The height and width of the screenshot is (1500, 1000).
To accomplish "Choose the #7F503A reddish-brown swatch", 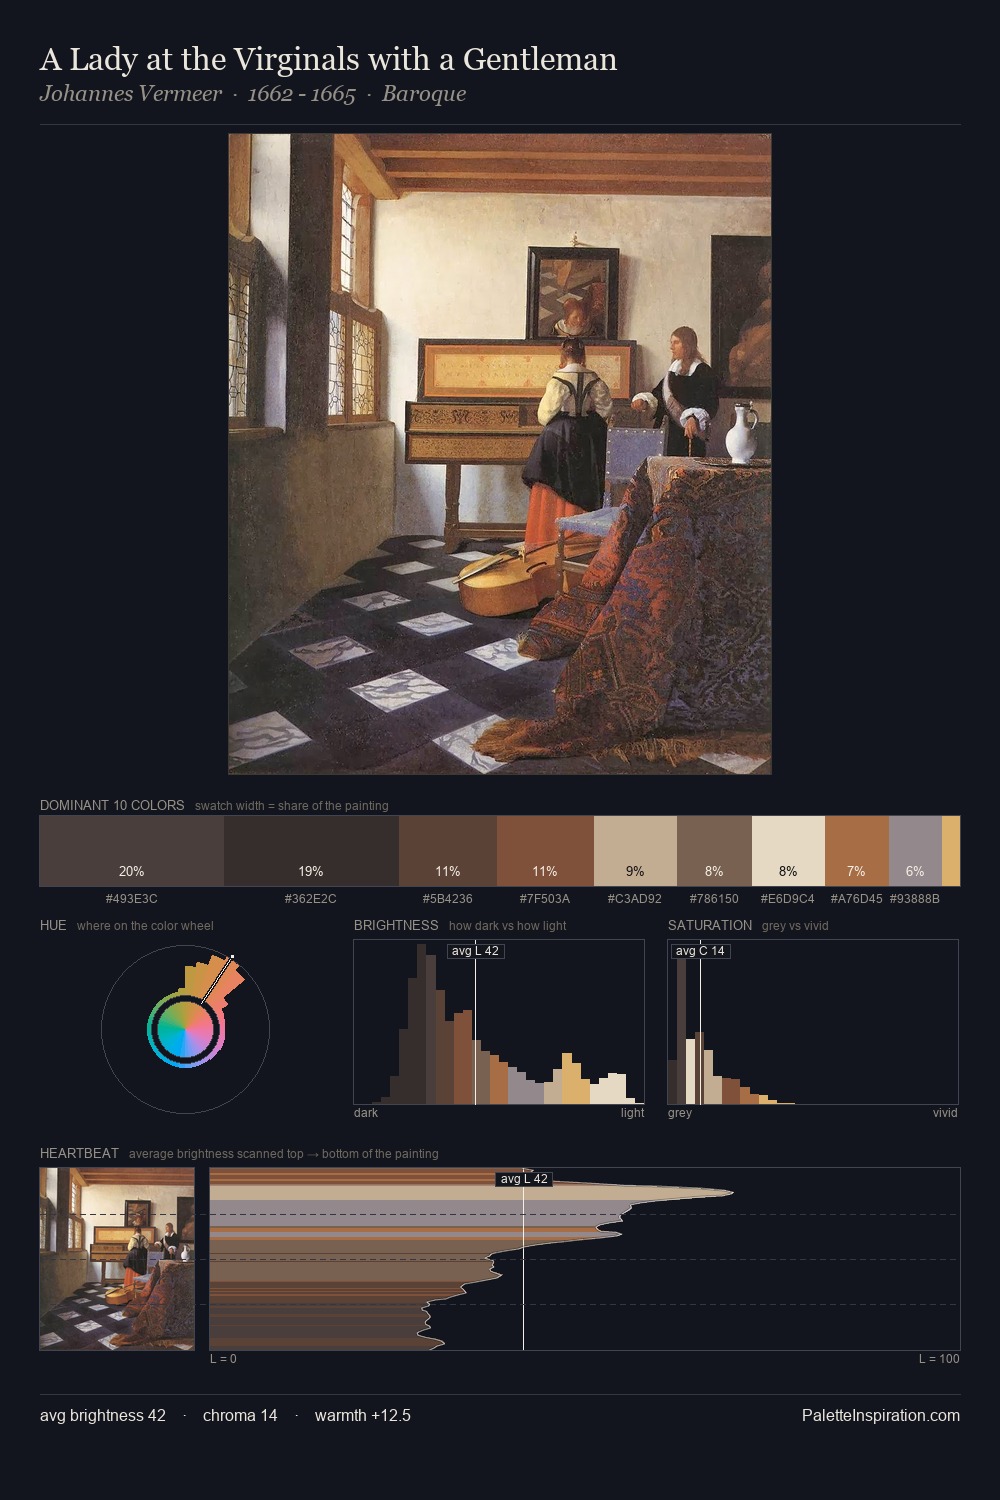I will pyautogui.click(x=545, y=851).
